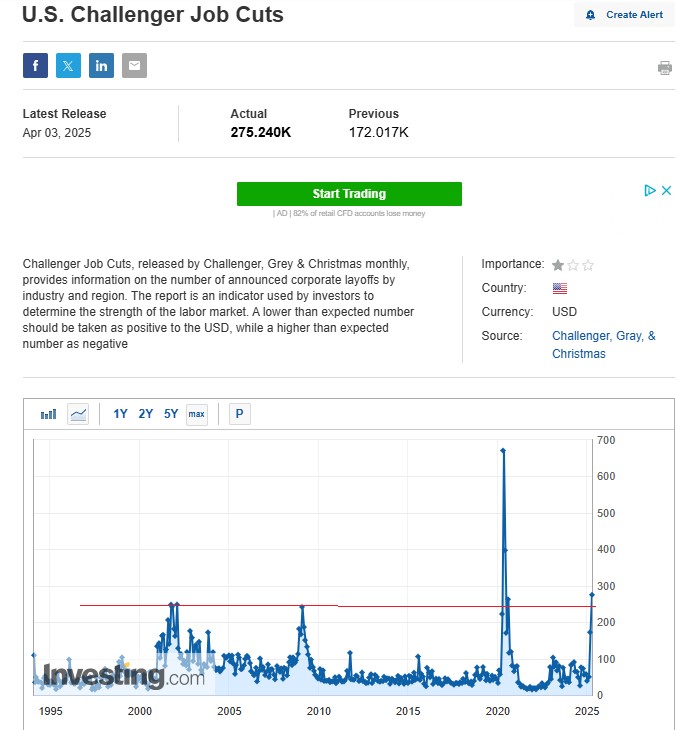Select the 2Y chart range
676x730 pixels.
tap(146, 414)
